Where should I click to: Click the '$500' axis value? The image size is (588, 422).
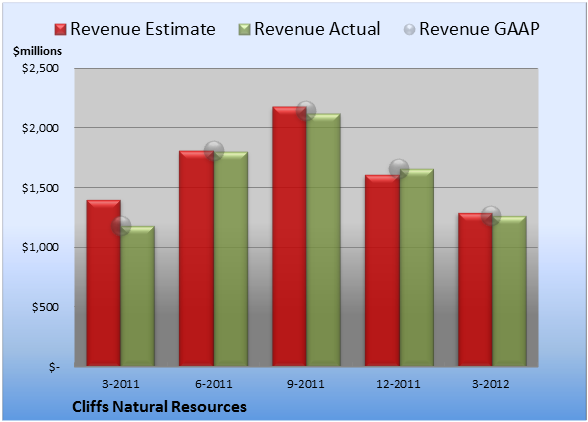[x=45, y=307]
